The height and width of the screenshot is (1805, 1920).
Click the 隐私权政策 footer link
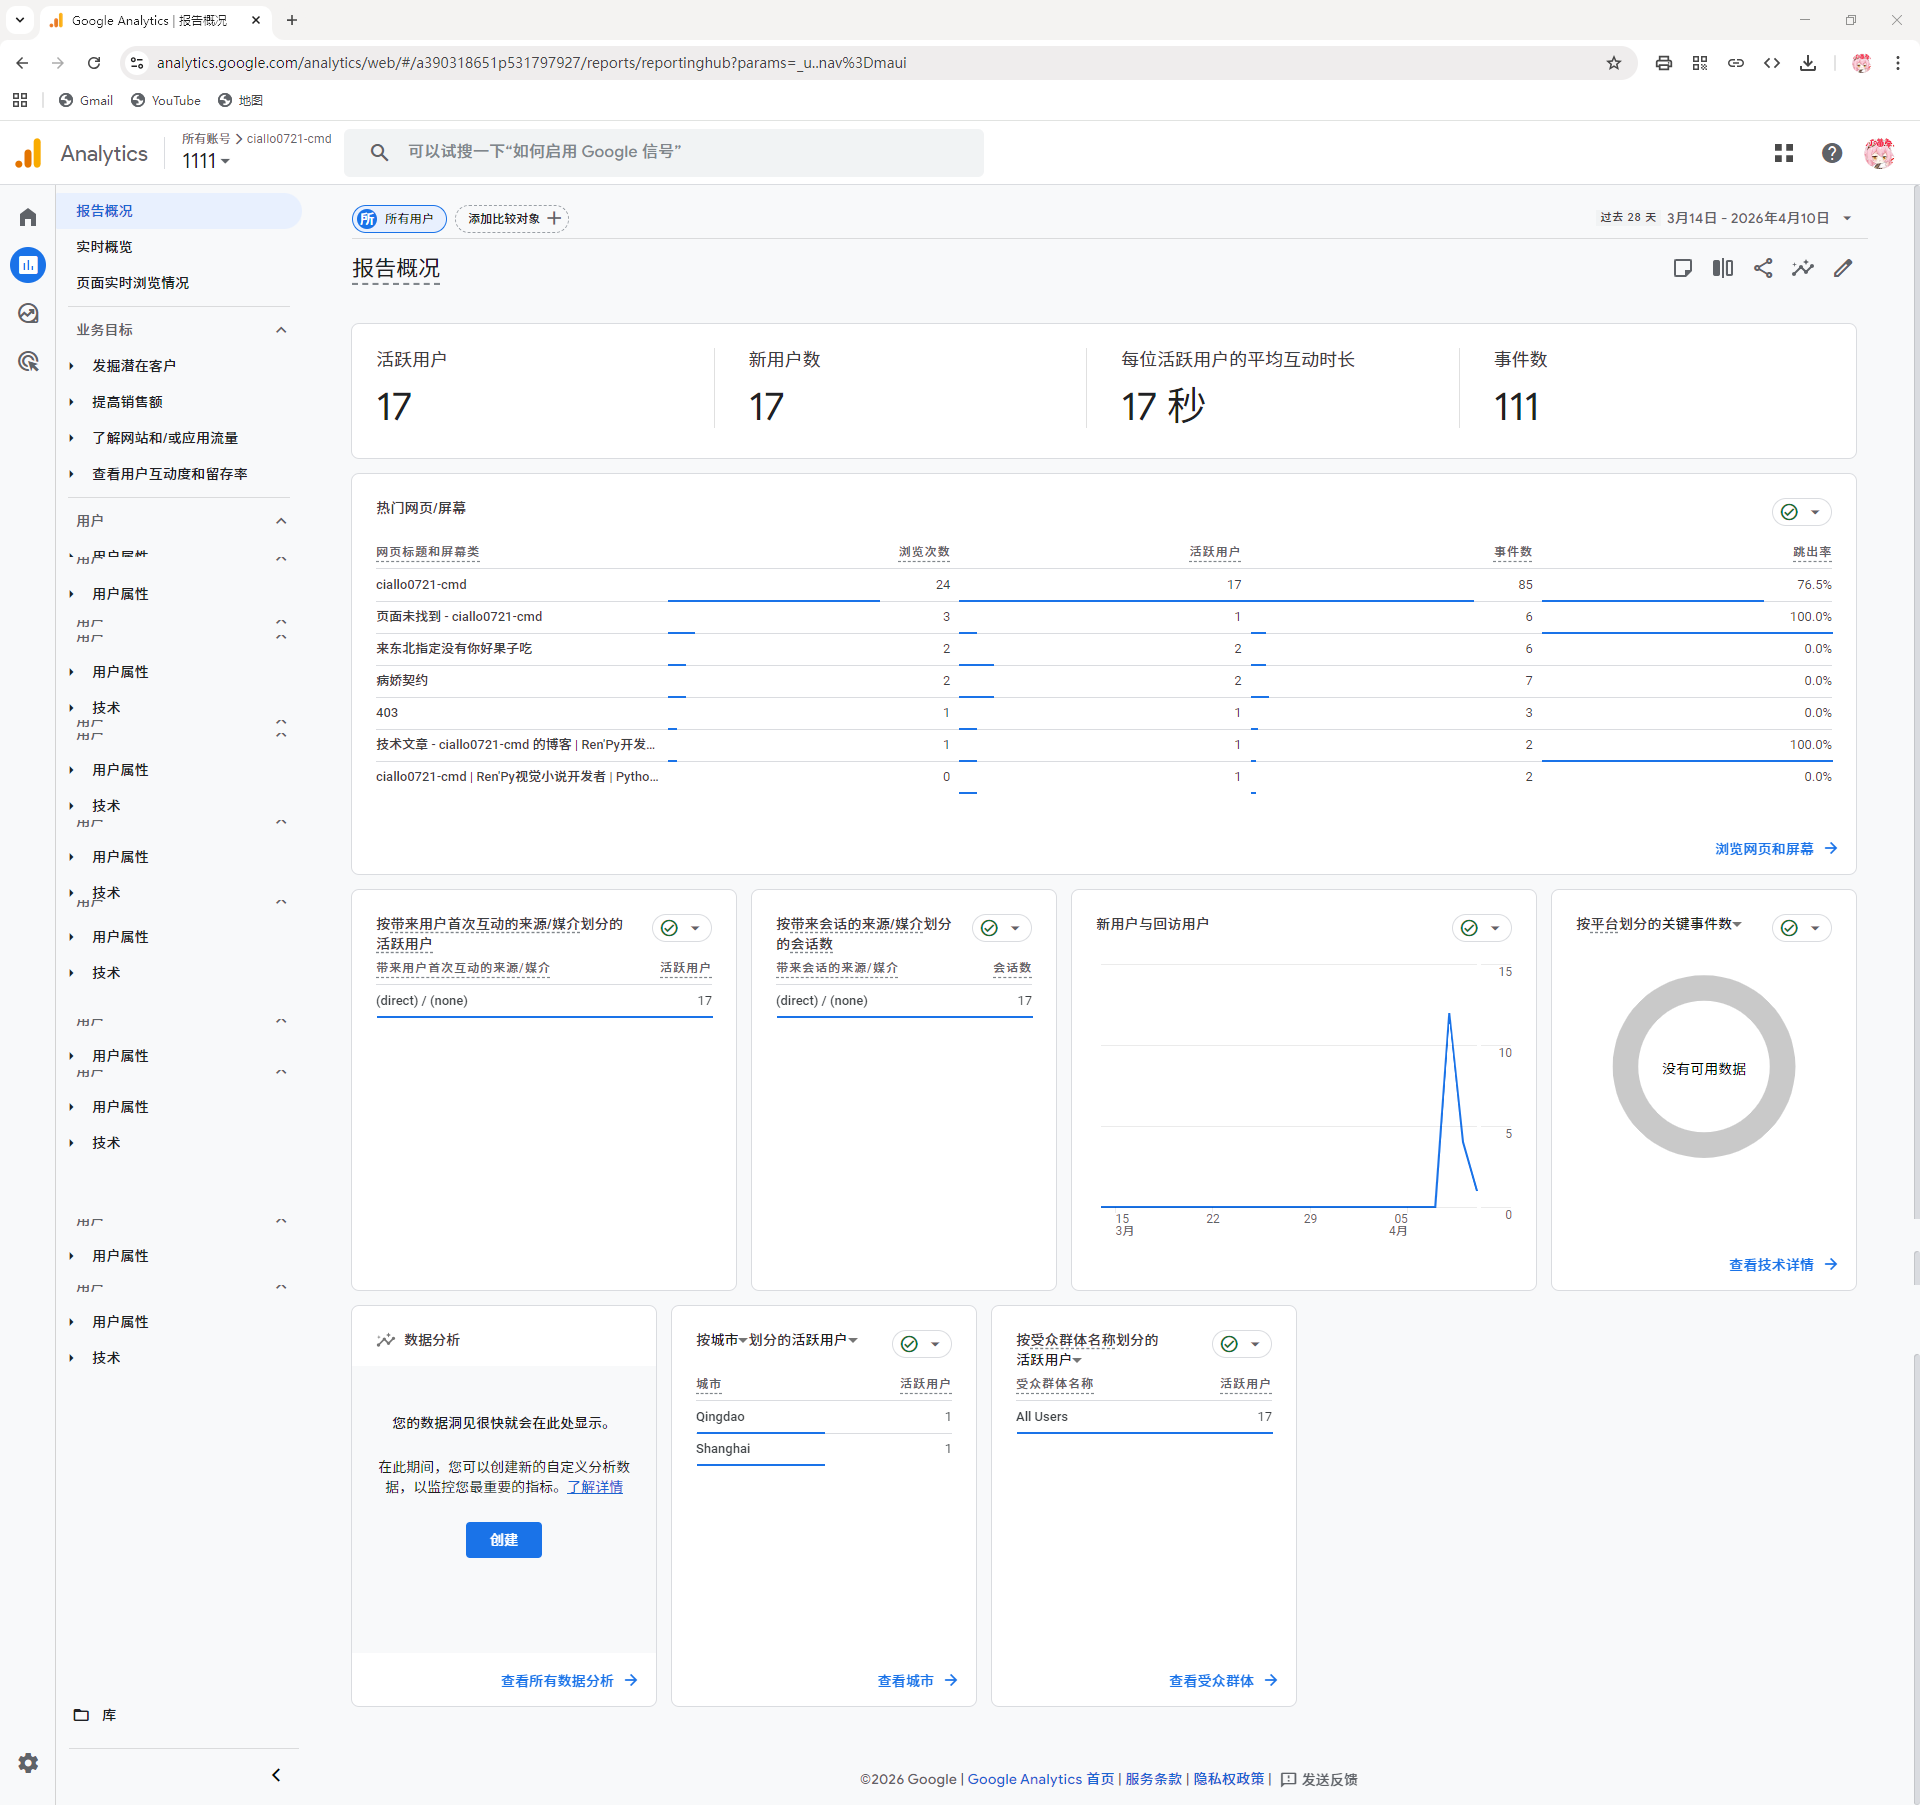coord(1228,1779)
